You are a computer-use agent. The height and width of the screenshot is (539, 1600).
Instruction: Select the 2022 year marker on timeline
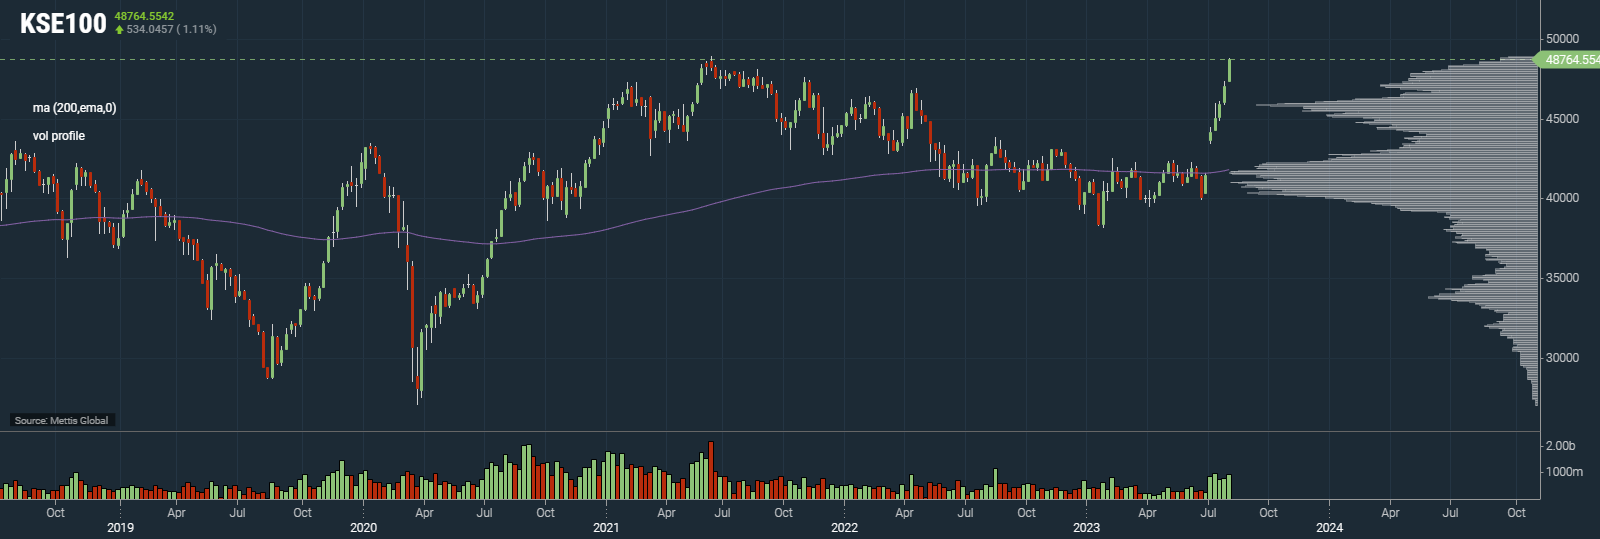tap(844, 528)
